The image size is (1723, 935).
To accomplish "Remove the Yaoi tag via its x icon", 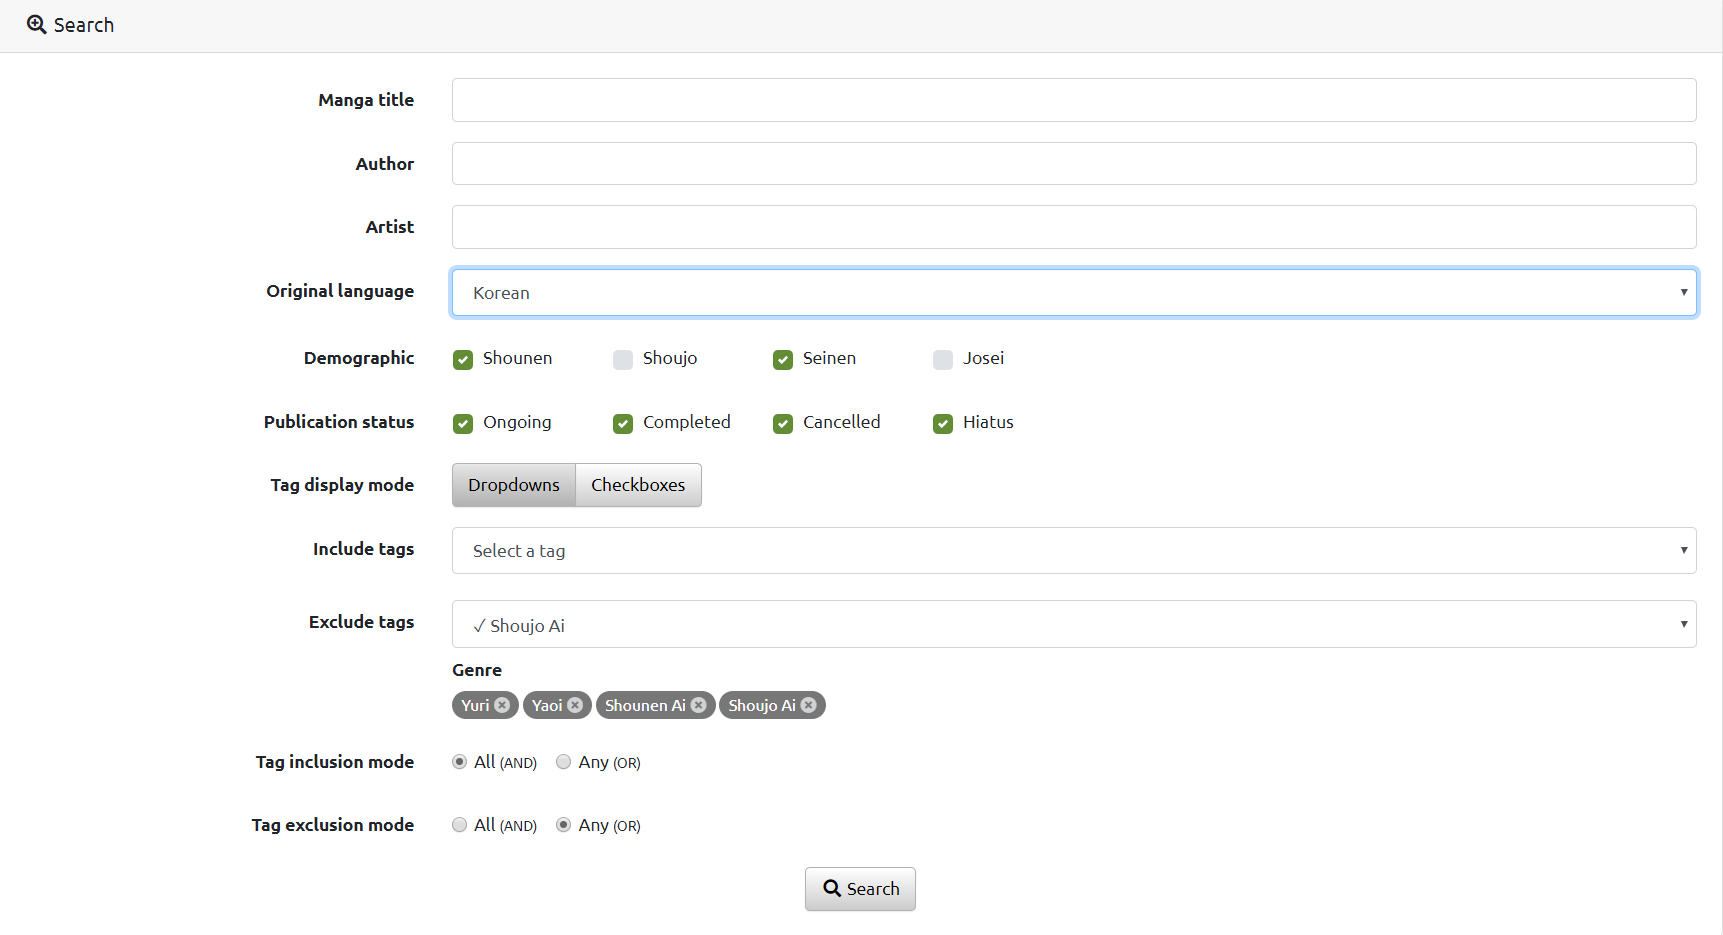I will click(575, 705).
